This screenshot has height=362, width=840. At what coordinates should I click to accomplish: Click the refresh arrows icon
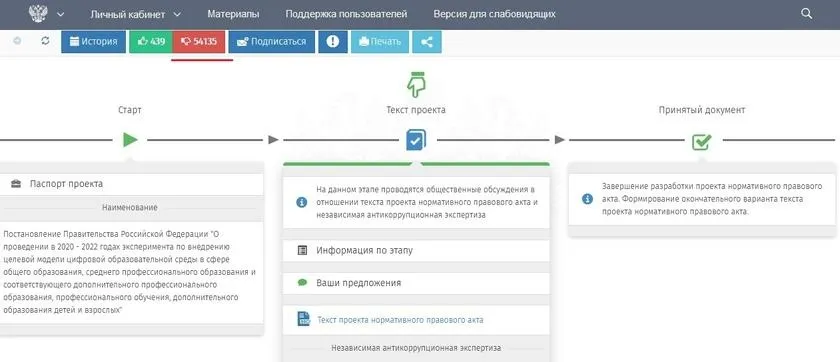45,41
